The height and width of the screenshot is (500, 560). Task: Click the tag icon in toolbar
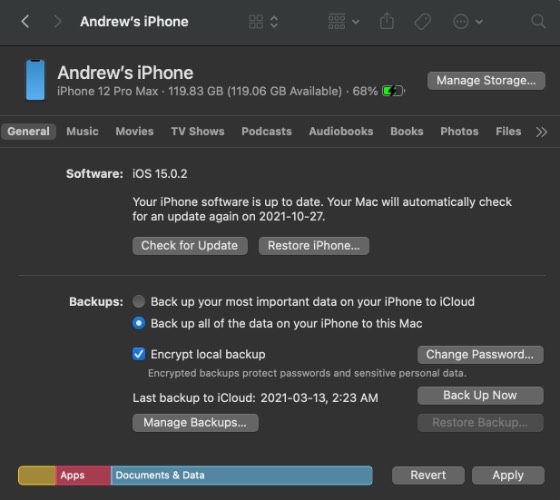tap(422, 22)
